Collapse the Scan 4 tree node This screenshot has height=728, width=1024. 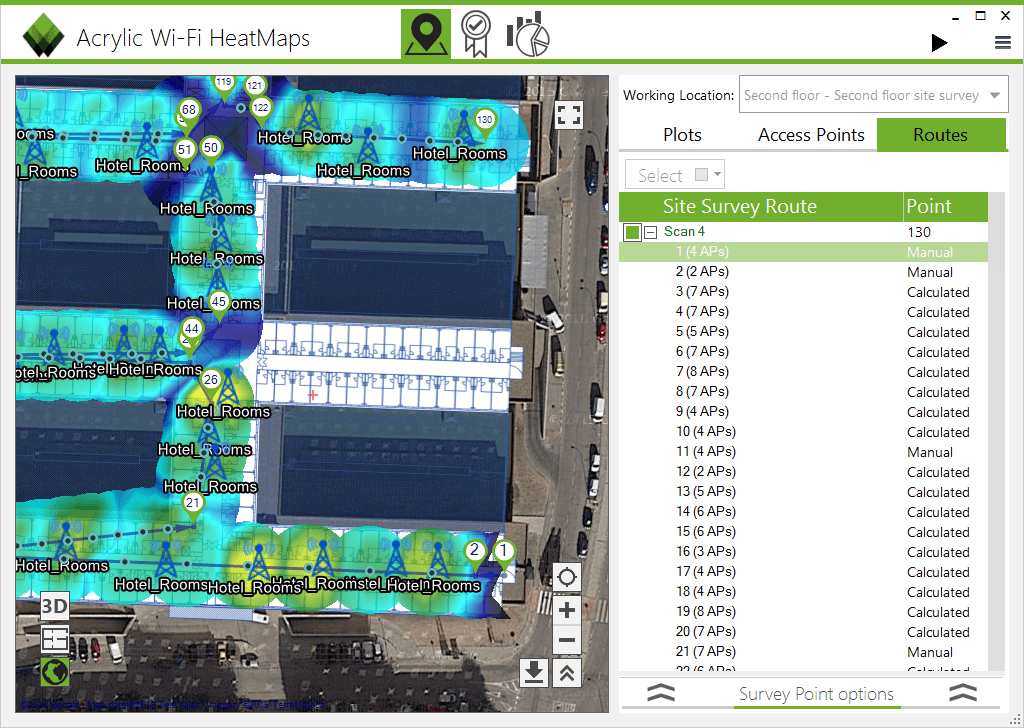[650, 232]
